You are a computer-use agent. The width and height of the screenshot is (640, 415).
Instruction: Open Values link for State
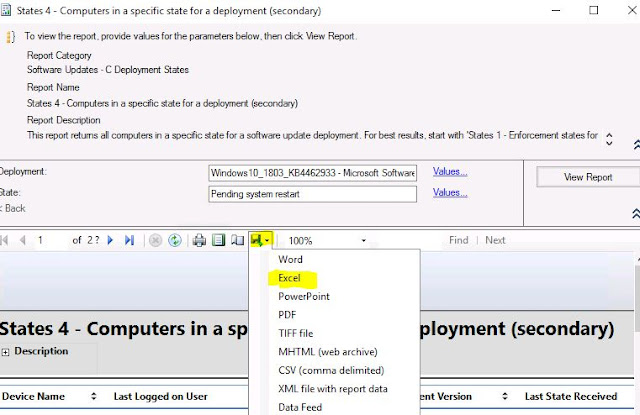pos(450,193)
